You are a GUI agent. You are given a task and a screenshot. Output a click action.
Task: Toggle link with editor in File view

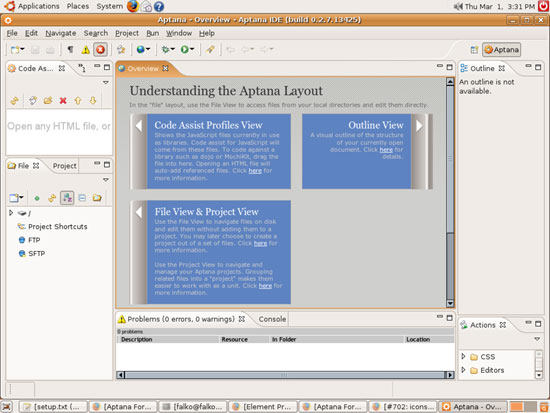coord(52,198)
